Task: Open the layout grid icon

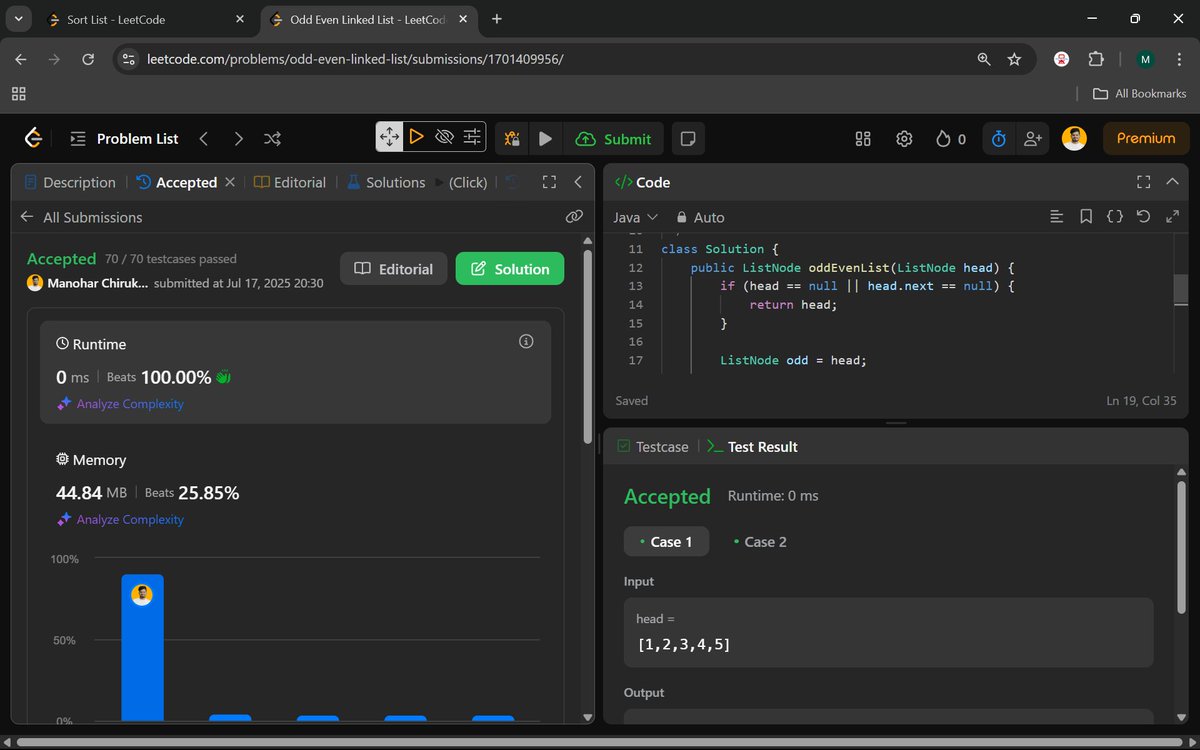Action: click(863, 139)
